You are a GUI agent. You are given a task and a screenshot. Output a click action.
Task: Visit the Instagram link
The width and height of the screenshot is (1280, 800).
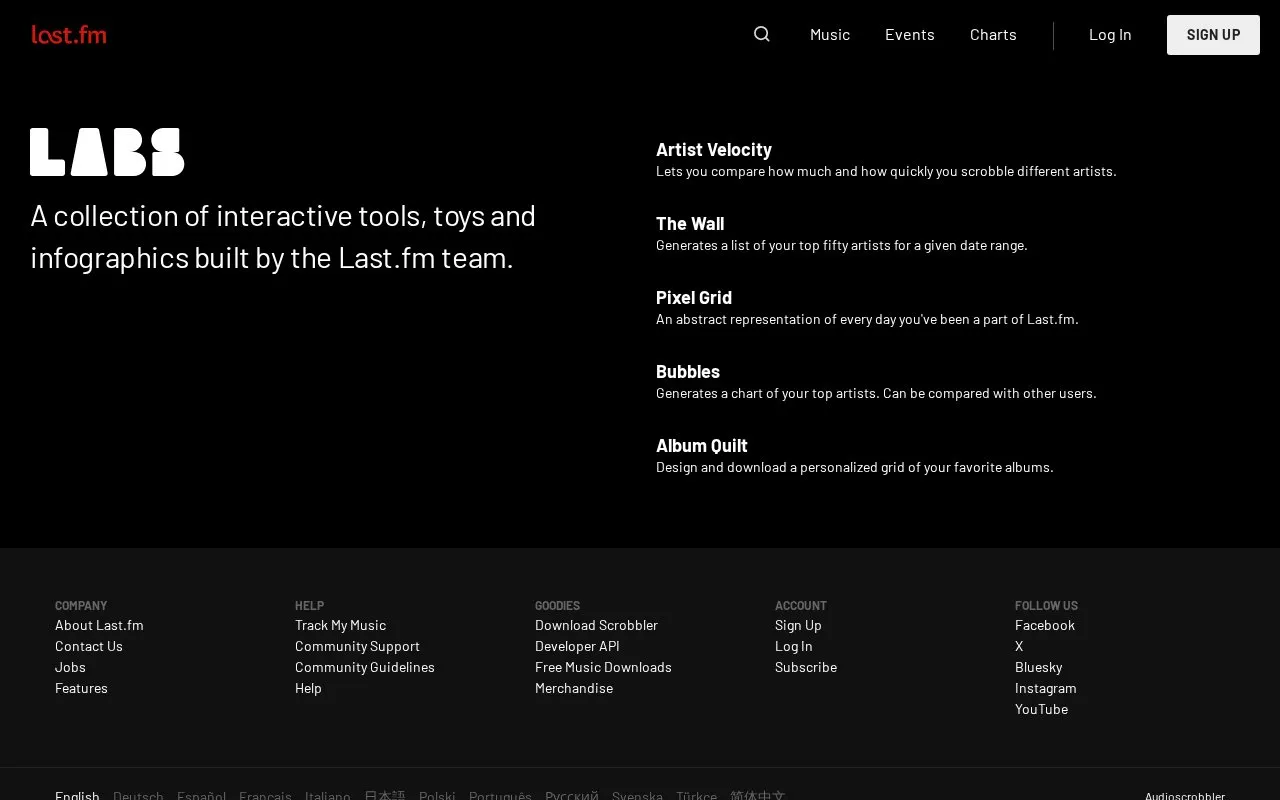tap(1046, 688)
